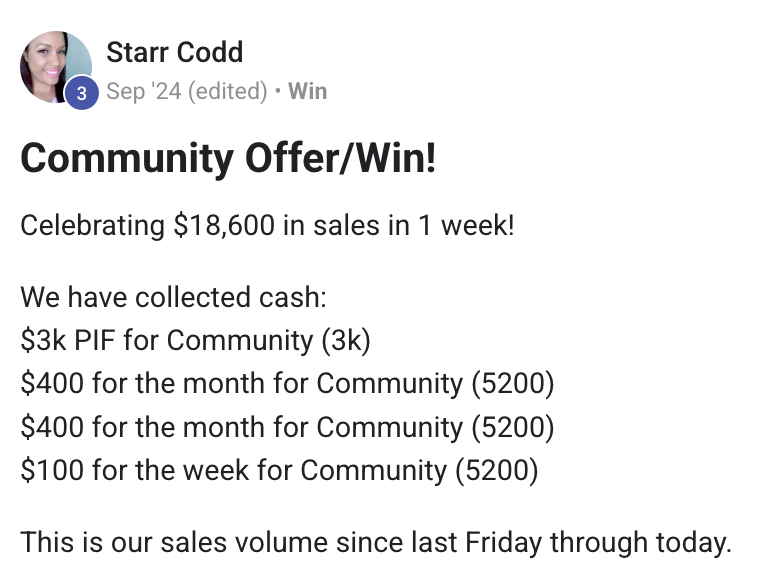Image resolution: width=766 pixels, height=580 pixels.
Task: Click the $18,600 sales amount
Action: coord(224,224)
